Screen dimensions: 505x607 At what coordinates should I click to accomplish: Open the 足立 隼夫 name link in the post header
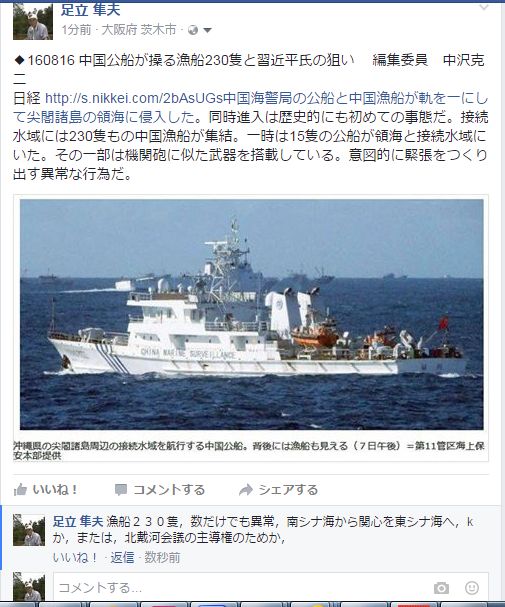tap(91, 9)
